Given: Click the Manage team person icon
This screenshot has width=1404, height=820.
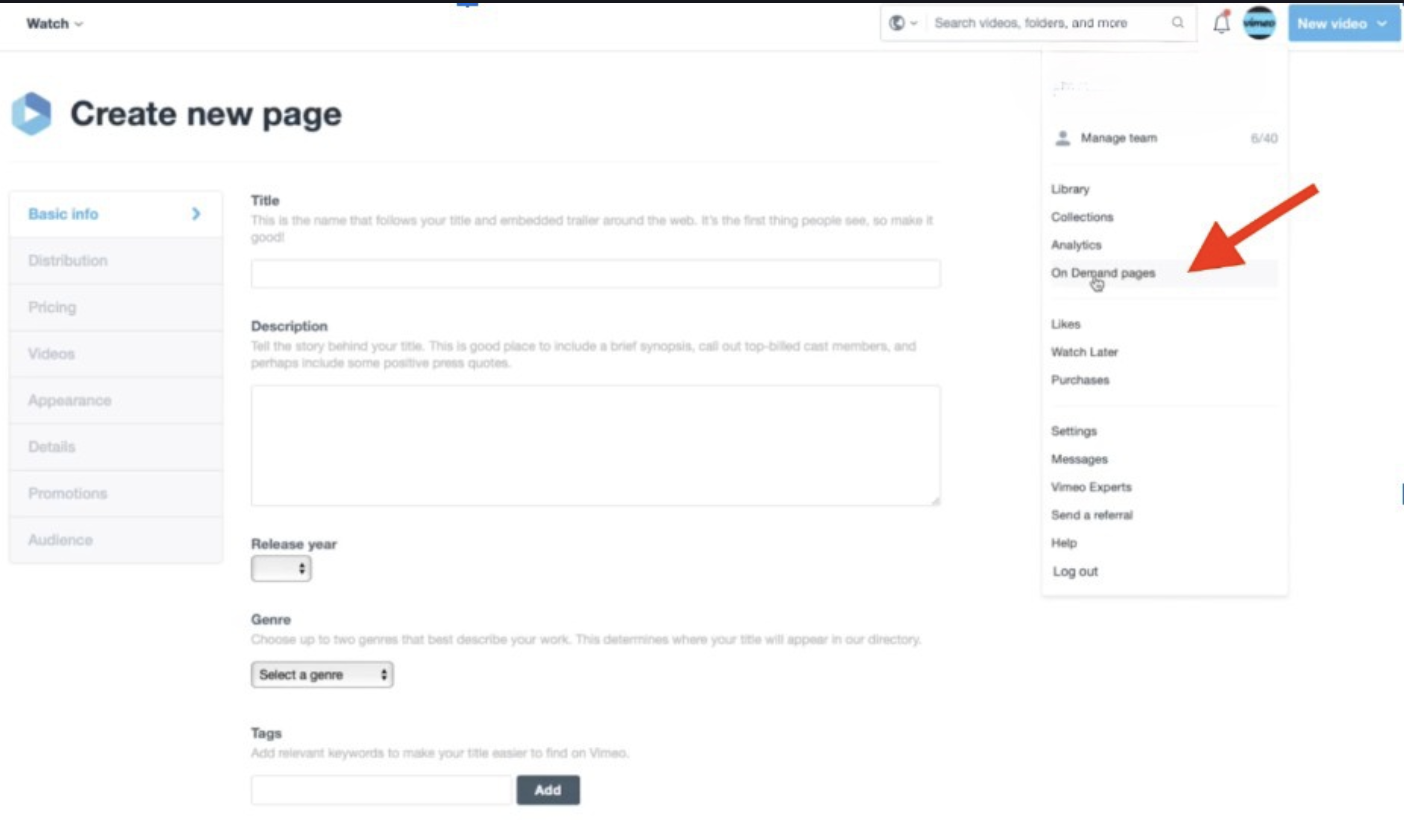Looking at the screenshot, I should (x=1062, y=138).
